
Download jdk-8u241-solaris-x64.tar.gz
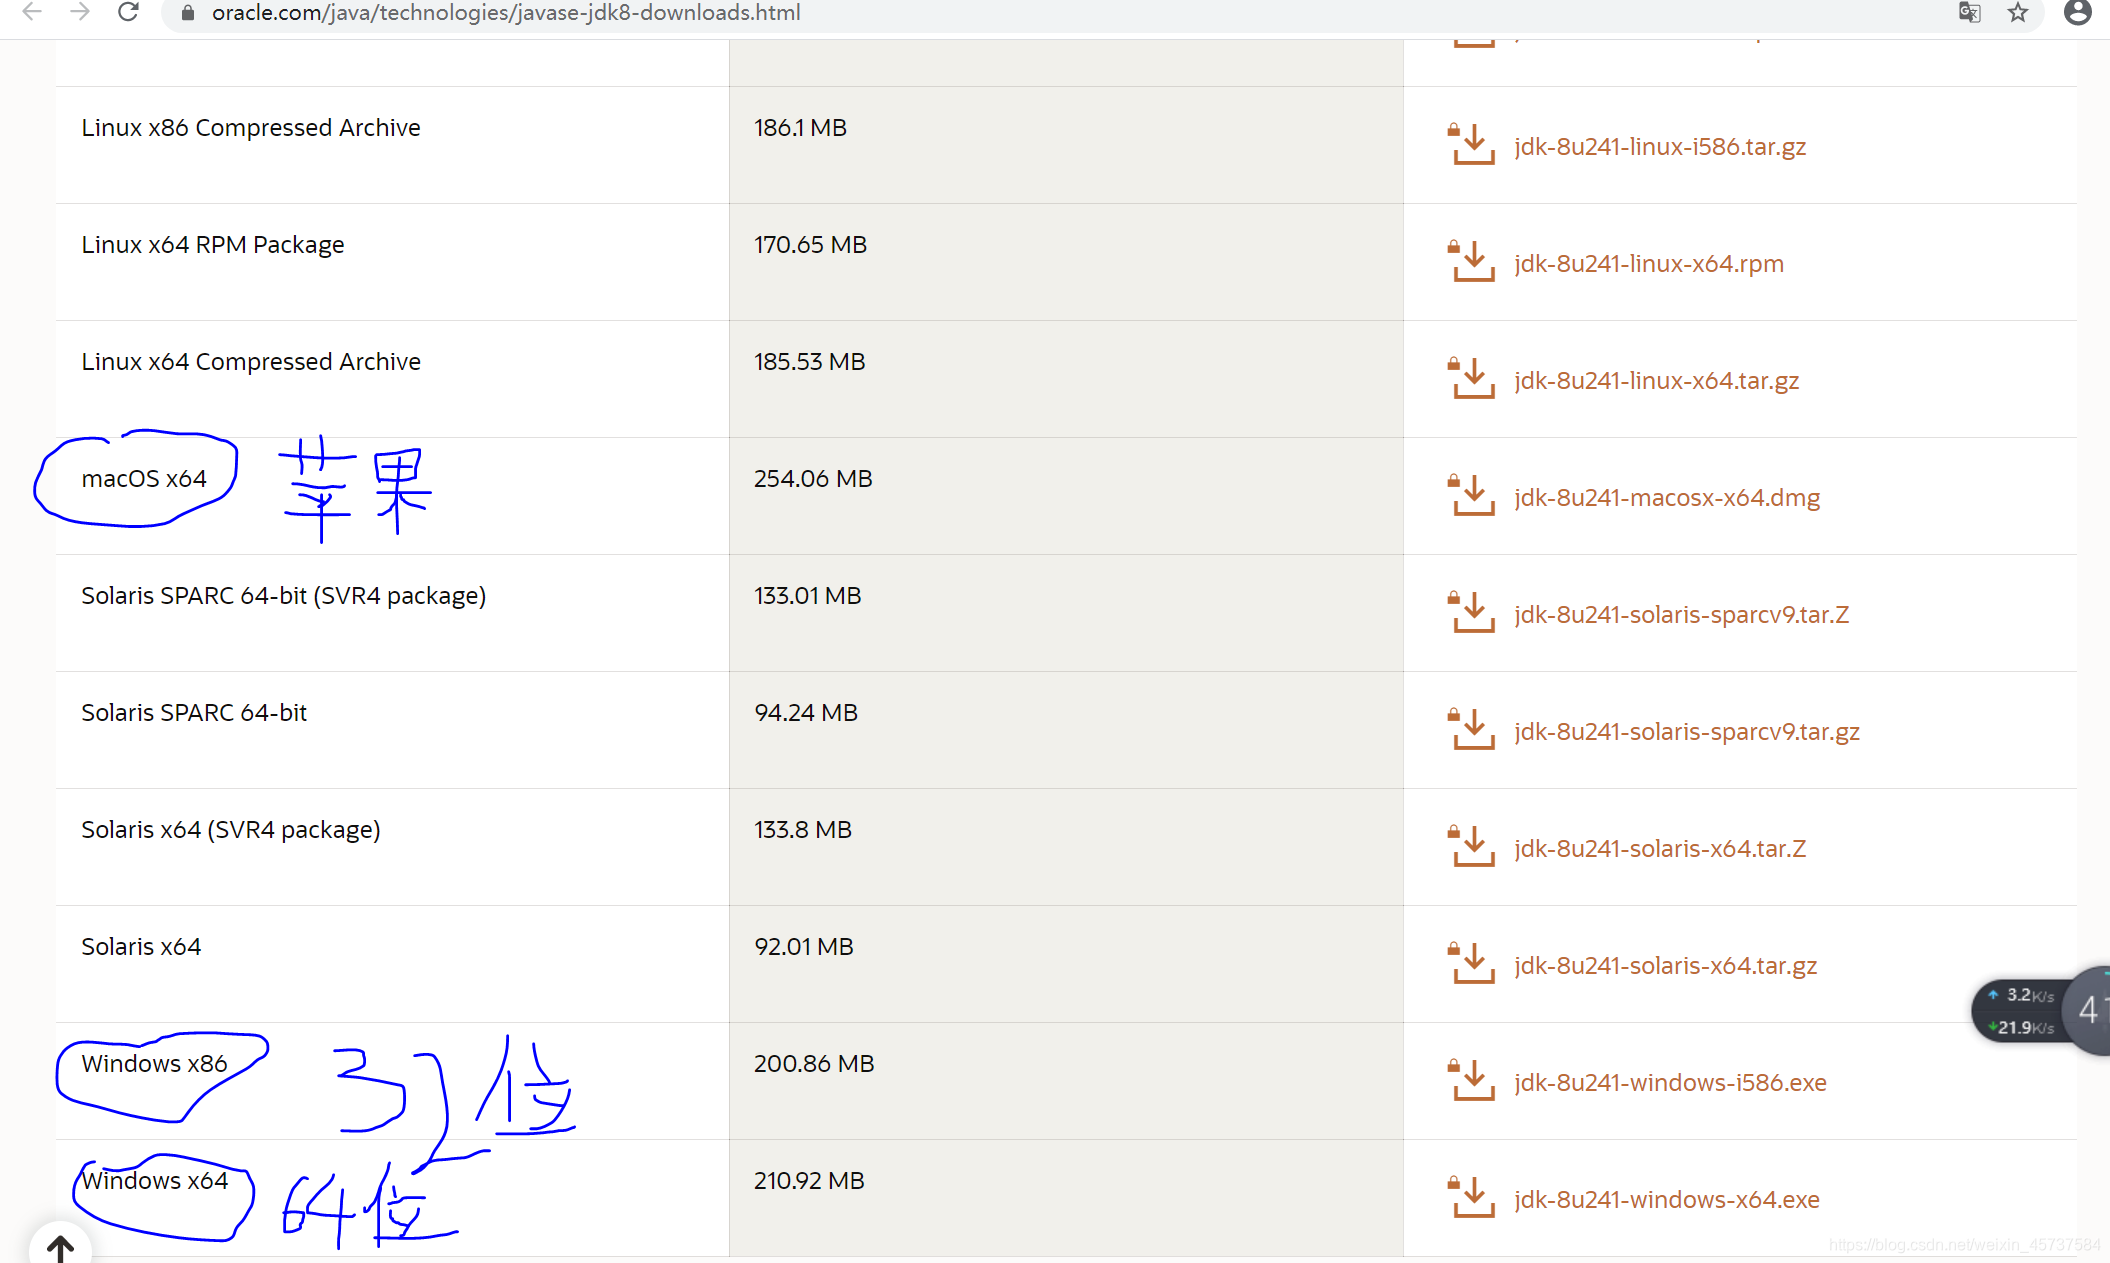click(x=1666, y=966)
